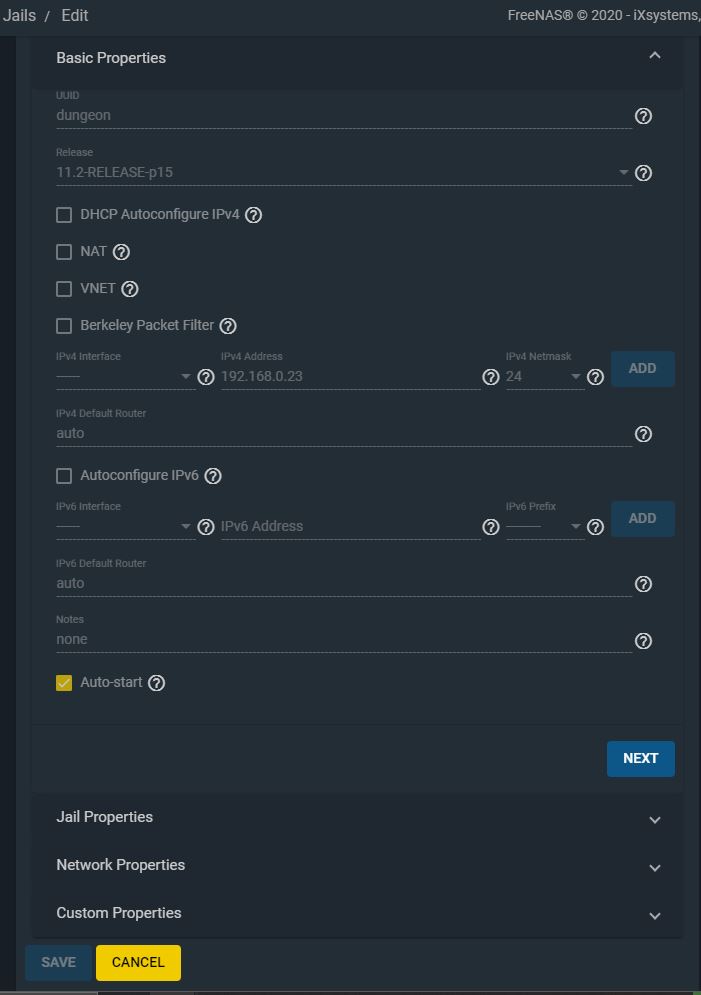Screen dimensions: 701x995
Task: Expand the Network Properties section
Action: coord(358,865)
